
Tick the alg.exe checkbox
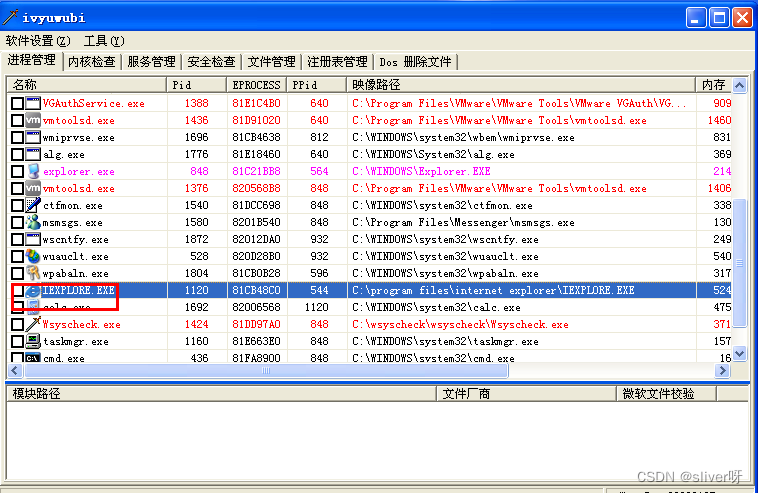pyautogui.click(x=17, y=154)
